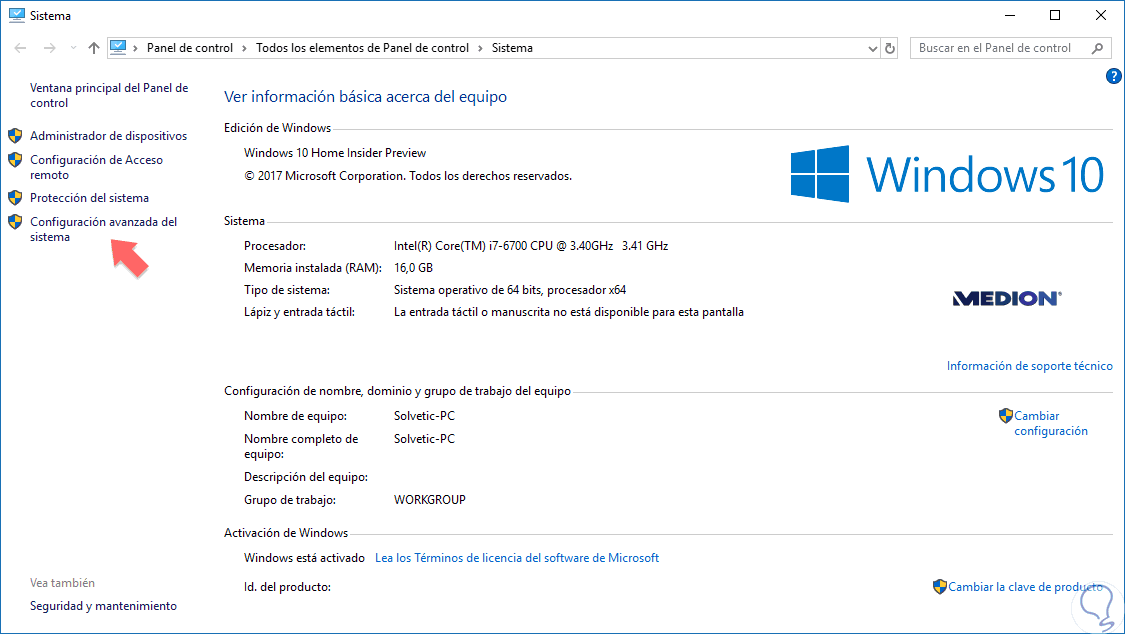Expand chevron before Sistema breadcrumb

click(480, 48)
